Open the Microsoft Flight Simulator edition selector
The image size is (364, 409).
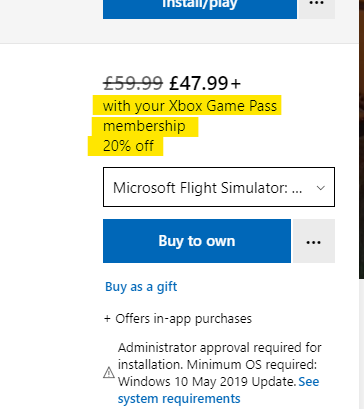pyautogui.click(x=219, y=187)
